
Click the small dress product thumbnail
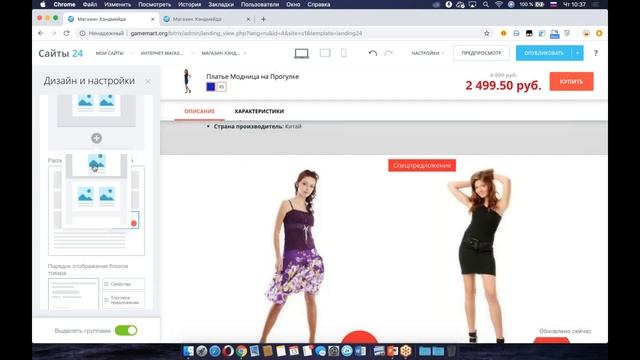[x=187, y=81]
